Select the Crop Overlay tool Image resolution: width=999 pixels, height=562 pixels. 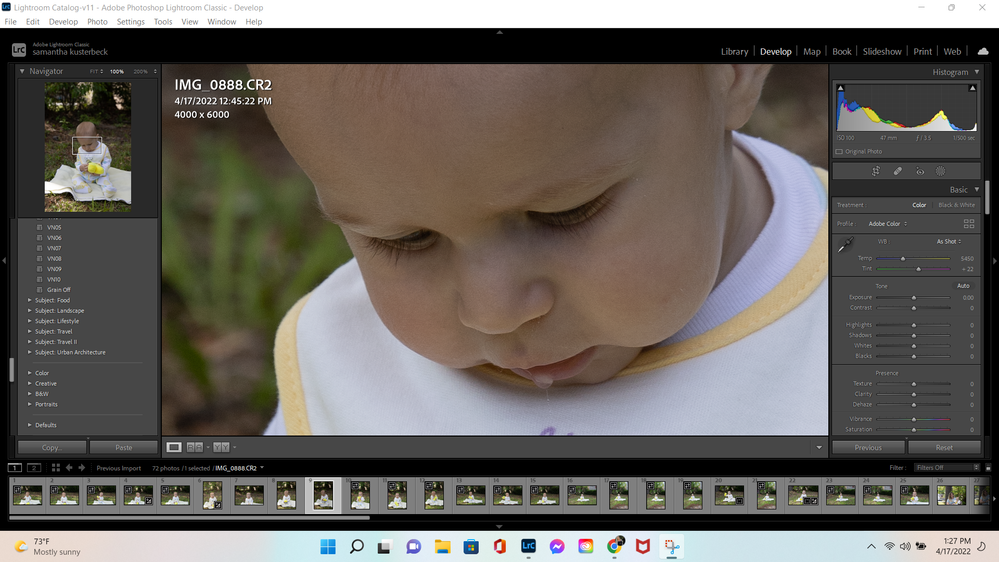pos(875,171)
